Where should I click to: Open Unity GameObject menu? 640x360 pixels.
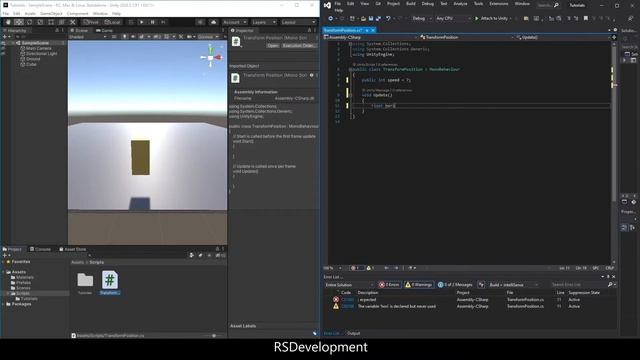tap(51, 13)
